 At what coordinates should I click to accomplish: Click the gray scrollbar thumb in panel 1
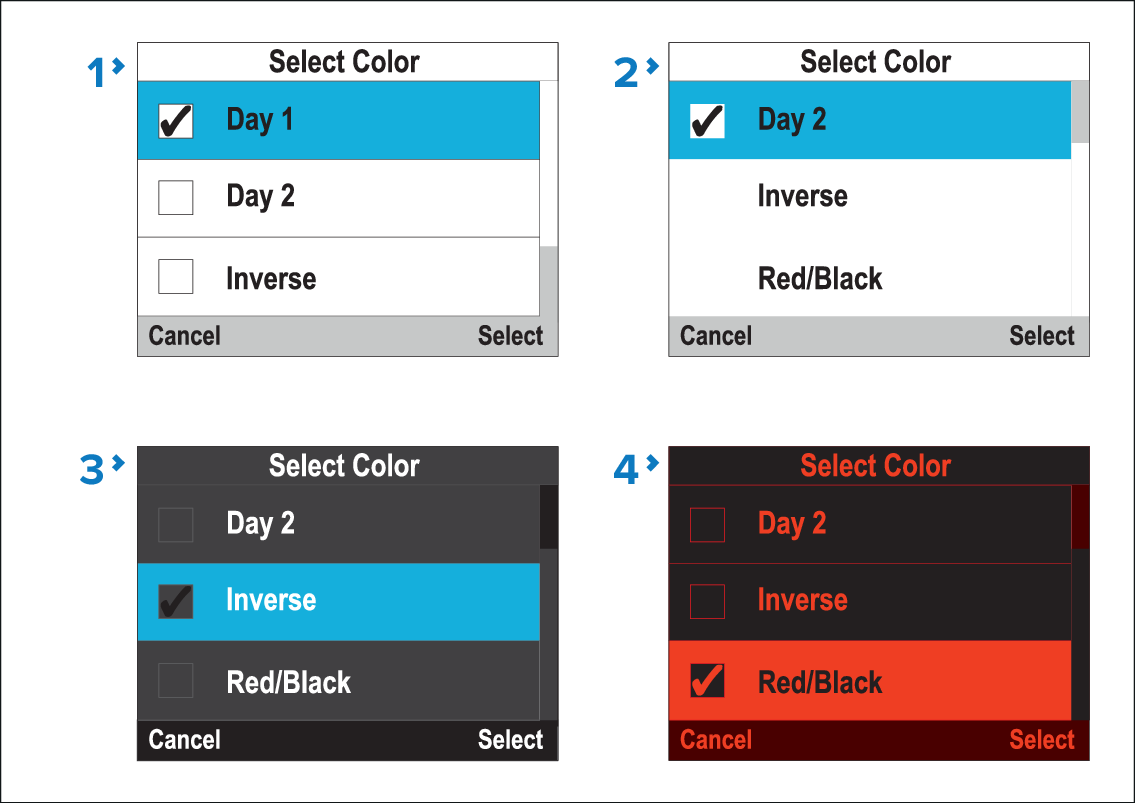pos(549,281)
